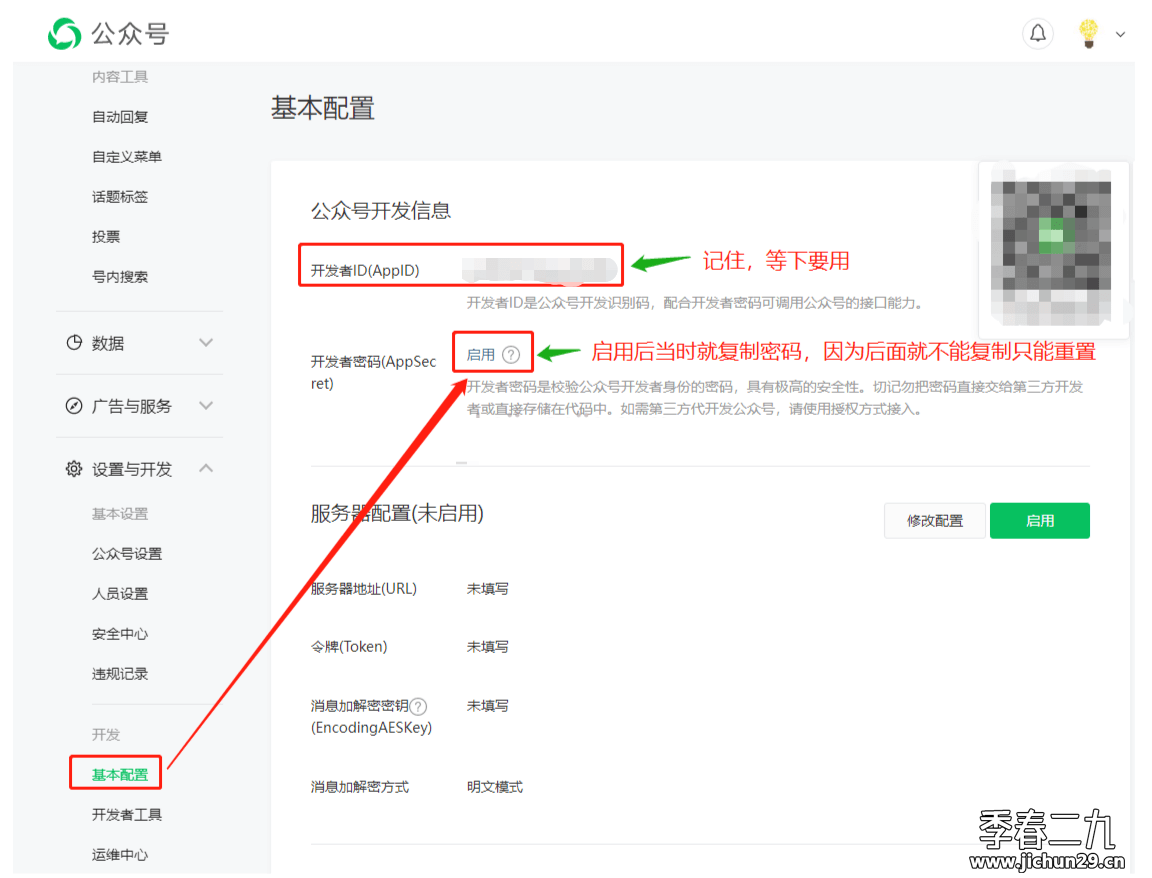Click the 设置与开发 gear icon
The width and height of the screenshot is (1152, 878).
[73, 467]
